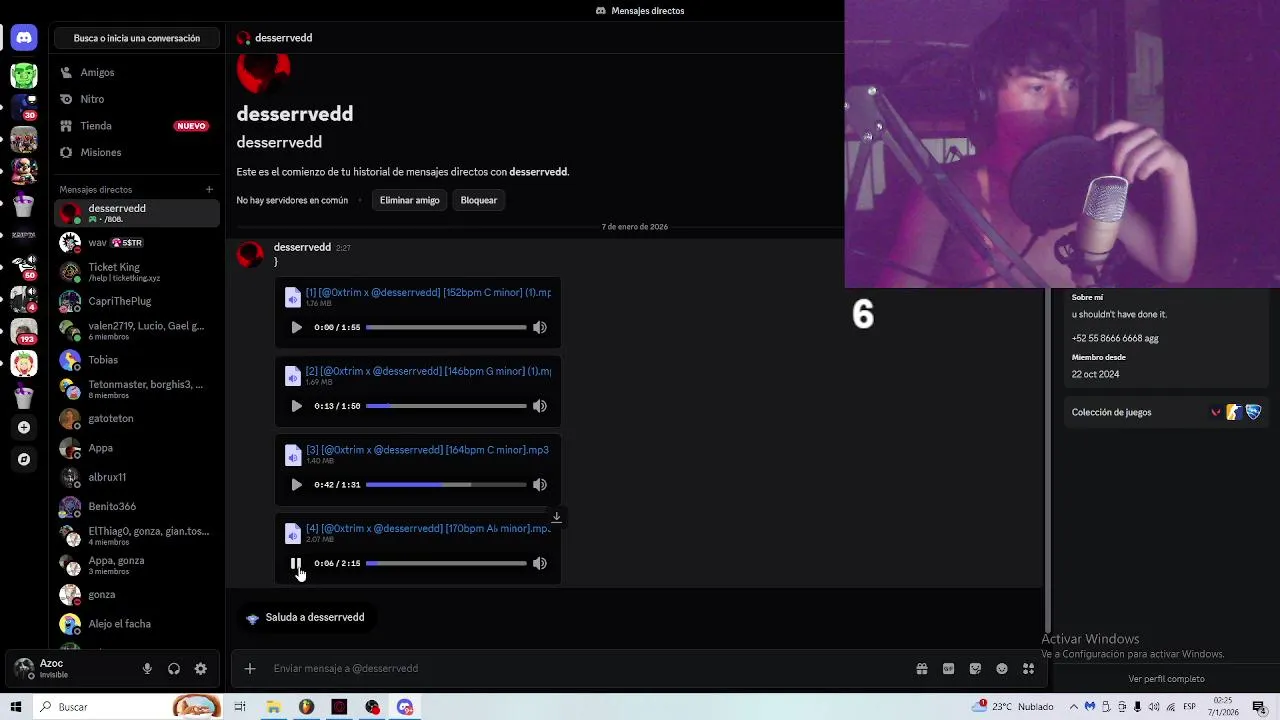Open Amigos friends page
Viewport: 1280px width, 720px height.
click(x=137, y=72)
